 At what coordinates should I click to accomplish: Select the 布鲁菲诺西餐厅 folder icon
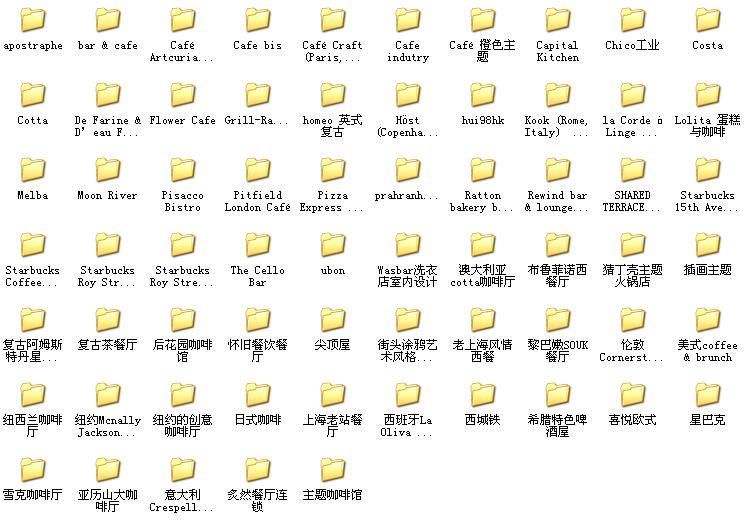click(558, 245)
